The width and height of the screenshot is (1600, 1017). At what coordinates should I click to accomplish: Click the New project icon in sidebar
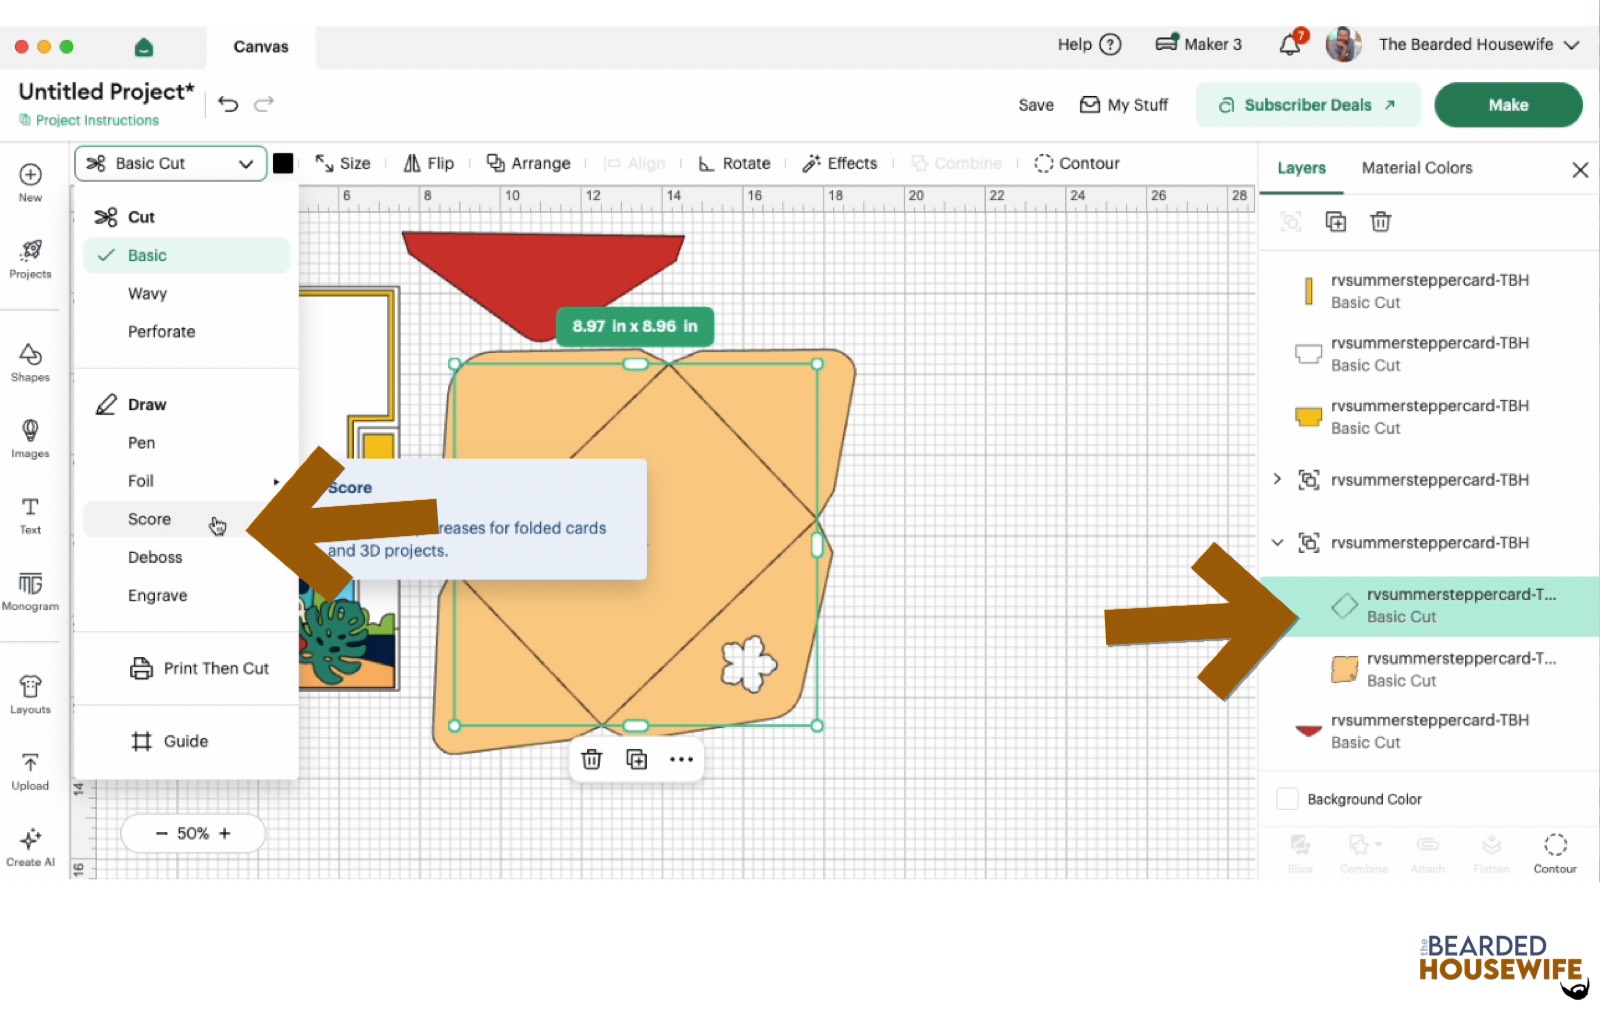click(30, 182)
